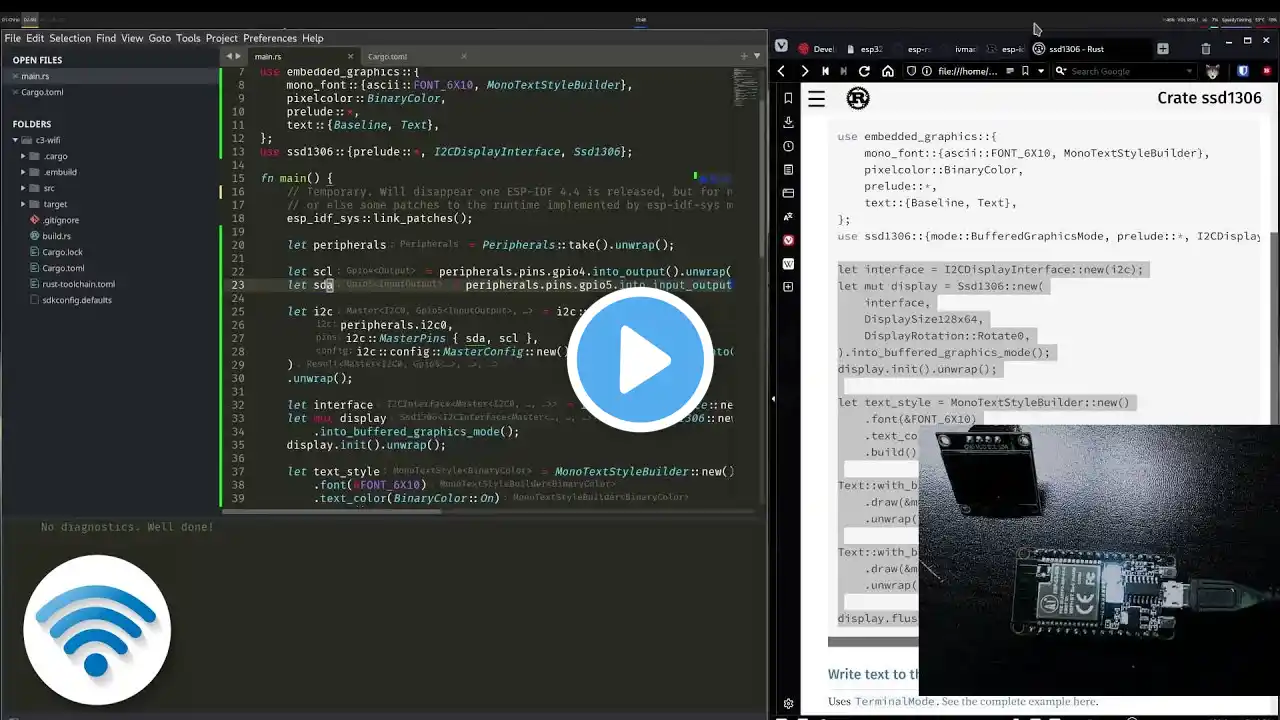Open the rustdoc sidebar hamburger menu

click(817, 98)
